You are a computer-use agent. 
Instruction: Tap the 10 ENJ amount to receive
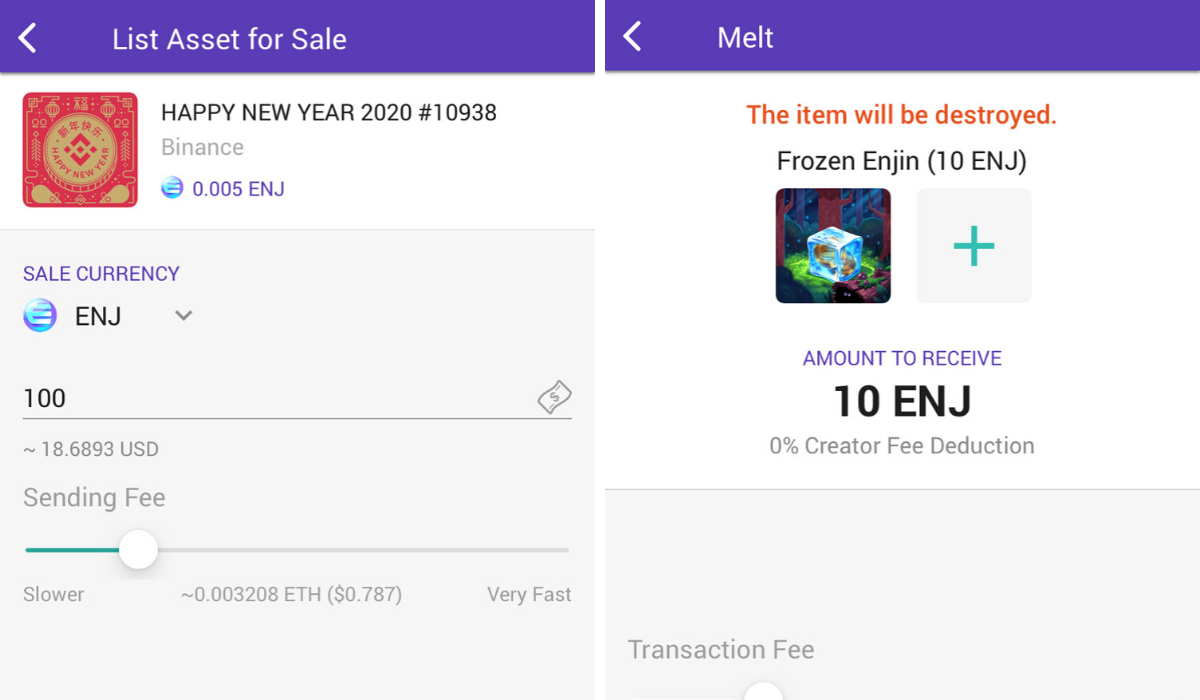902,401
